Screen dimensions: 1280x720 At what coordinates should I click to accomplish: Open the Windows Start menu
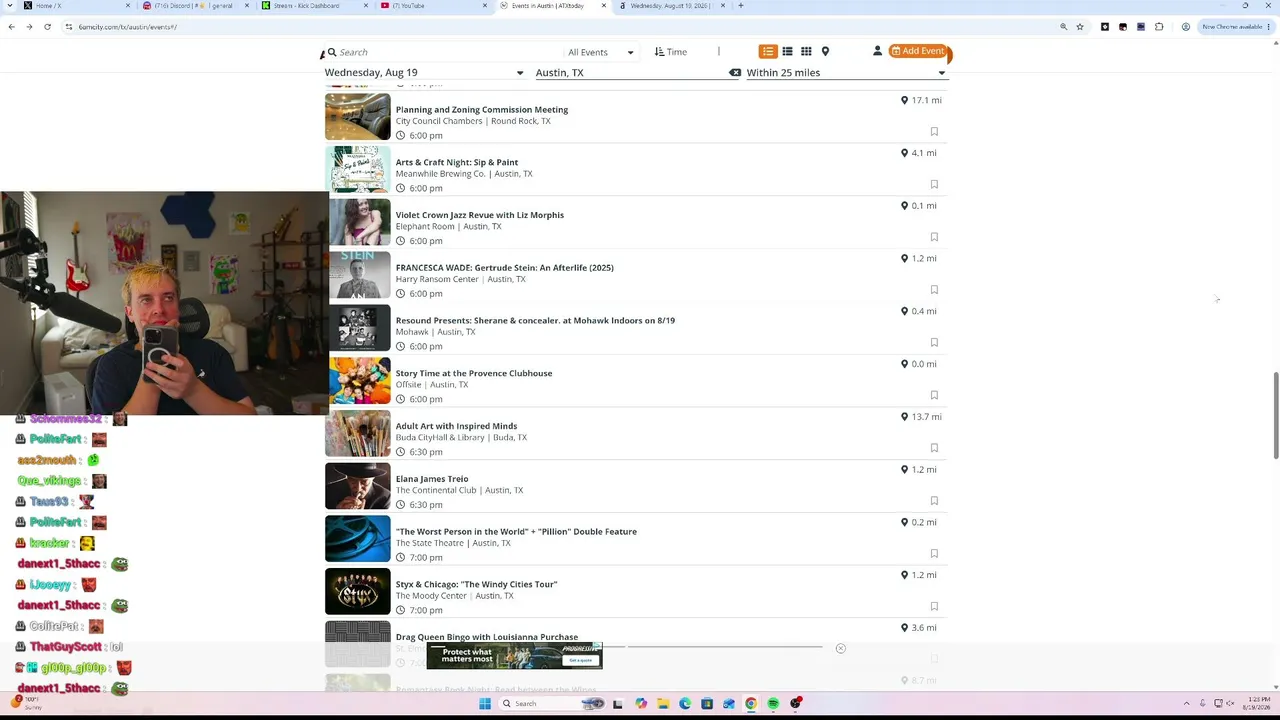click(485, 704)
